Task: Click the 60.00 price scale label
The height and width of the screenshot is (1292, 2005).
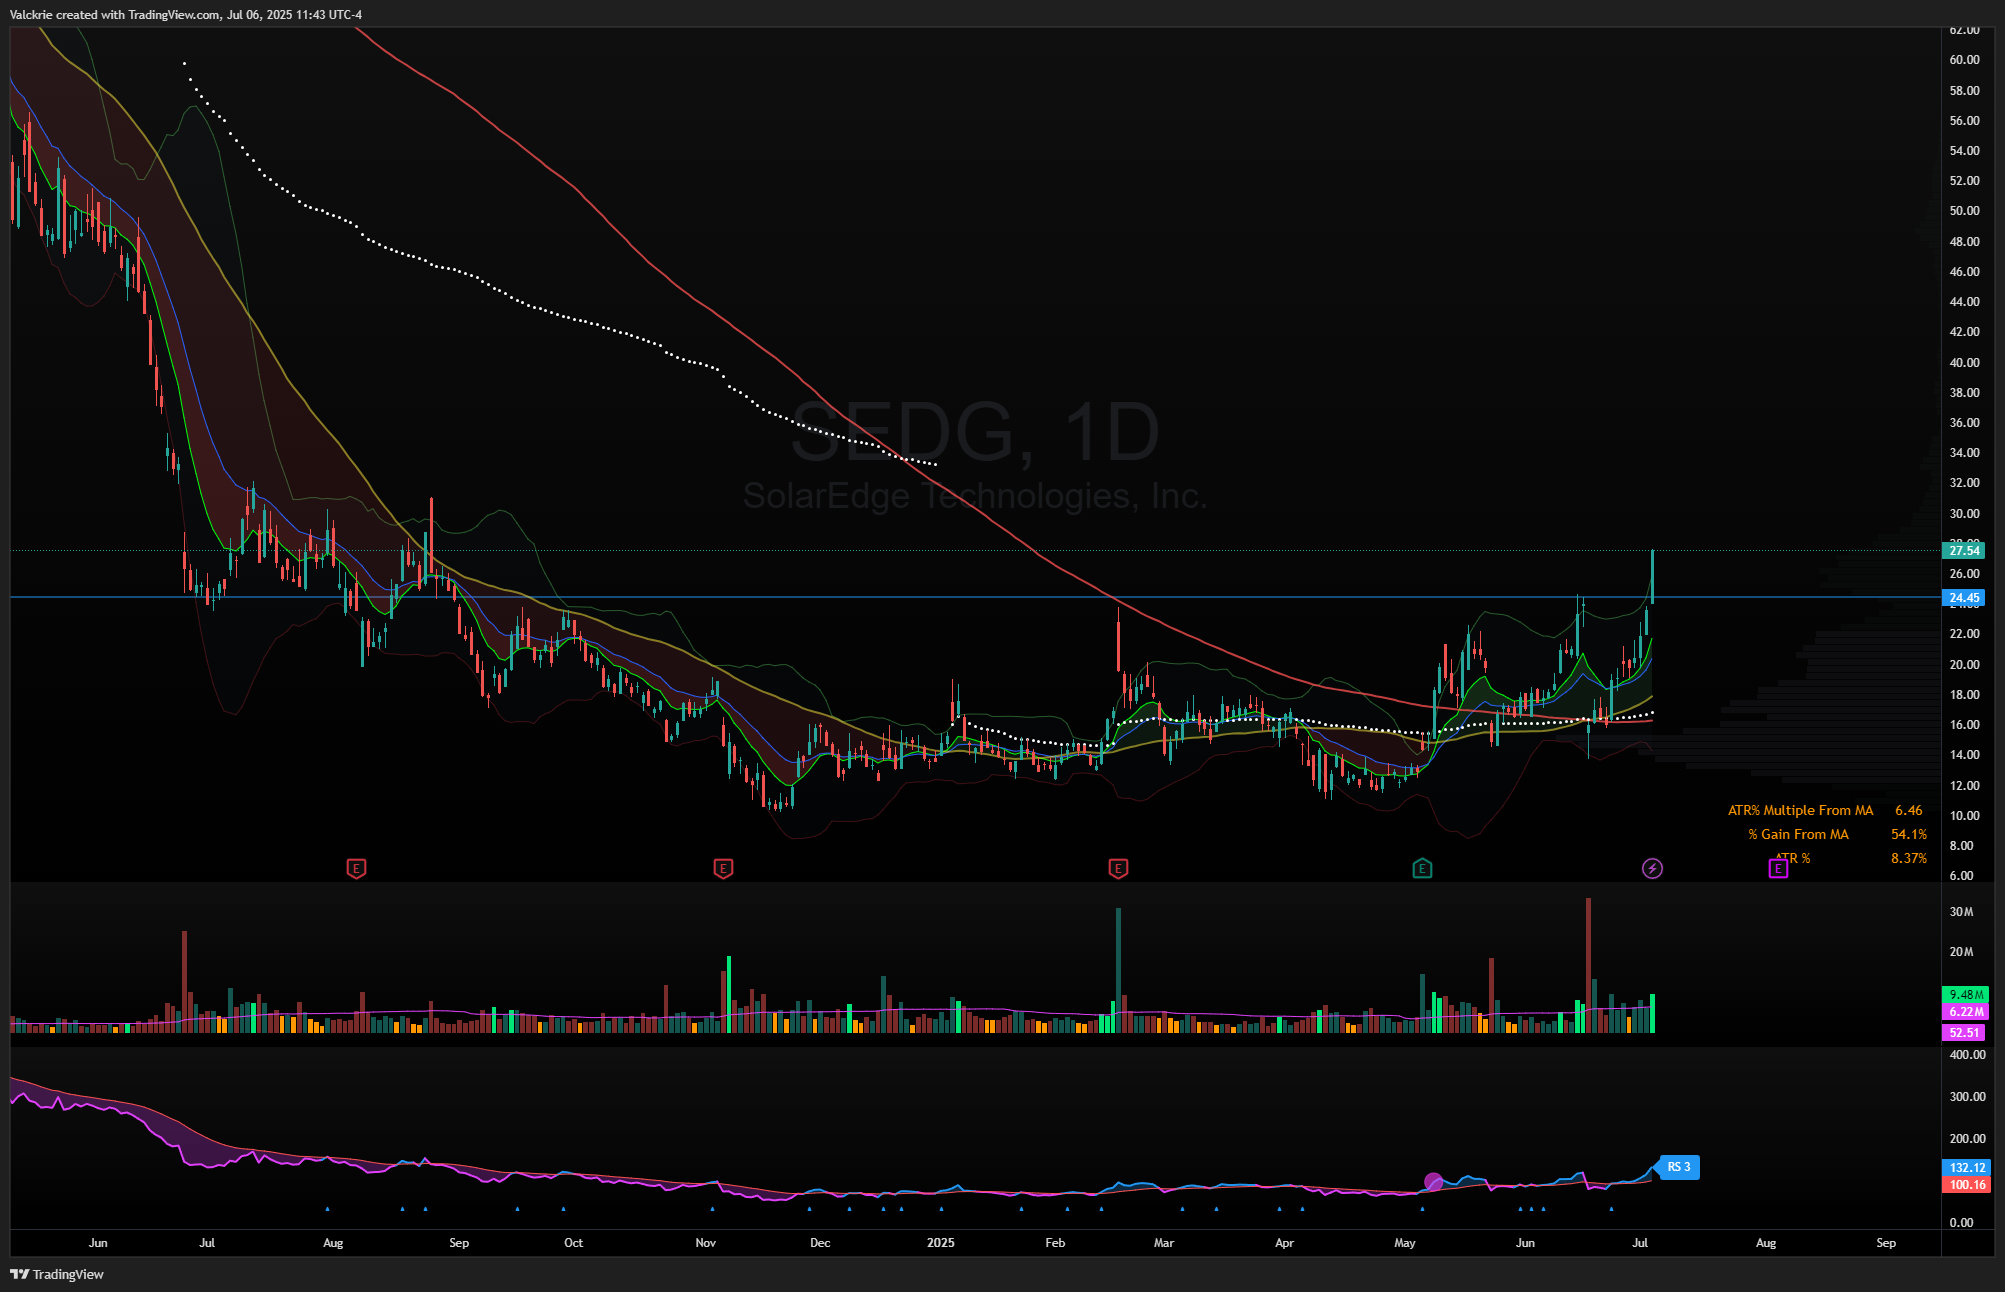Action: coord(1964,60)
